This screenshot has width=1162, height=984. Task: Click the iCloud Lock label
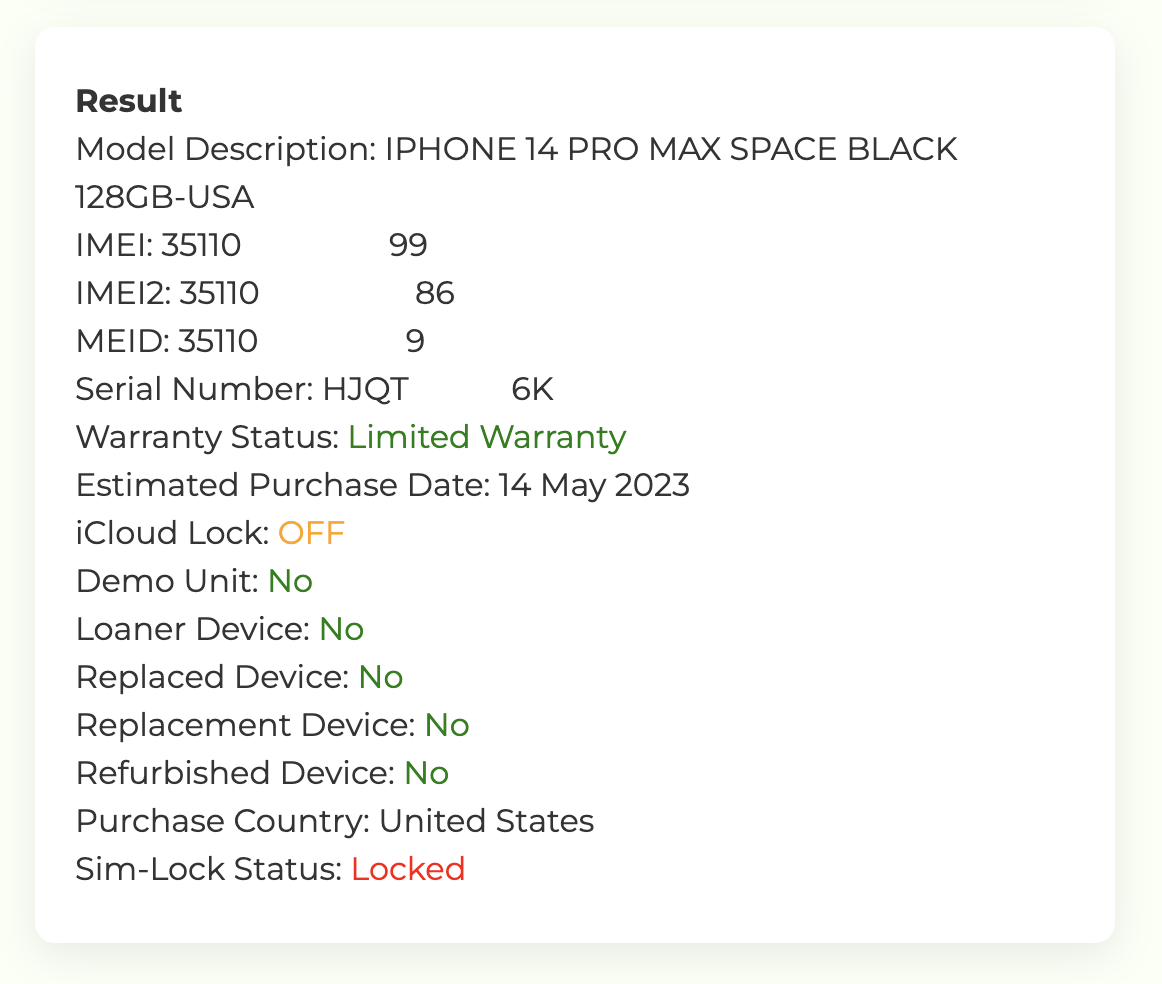[x=172, y=533]
